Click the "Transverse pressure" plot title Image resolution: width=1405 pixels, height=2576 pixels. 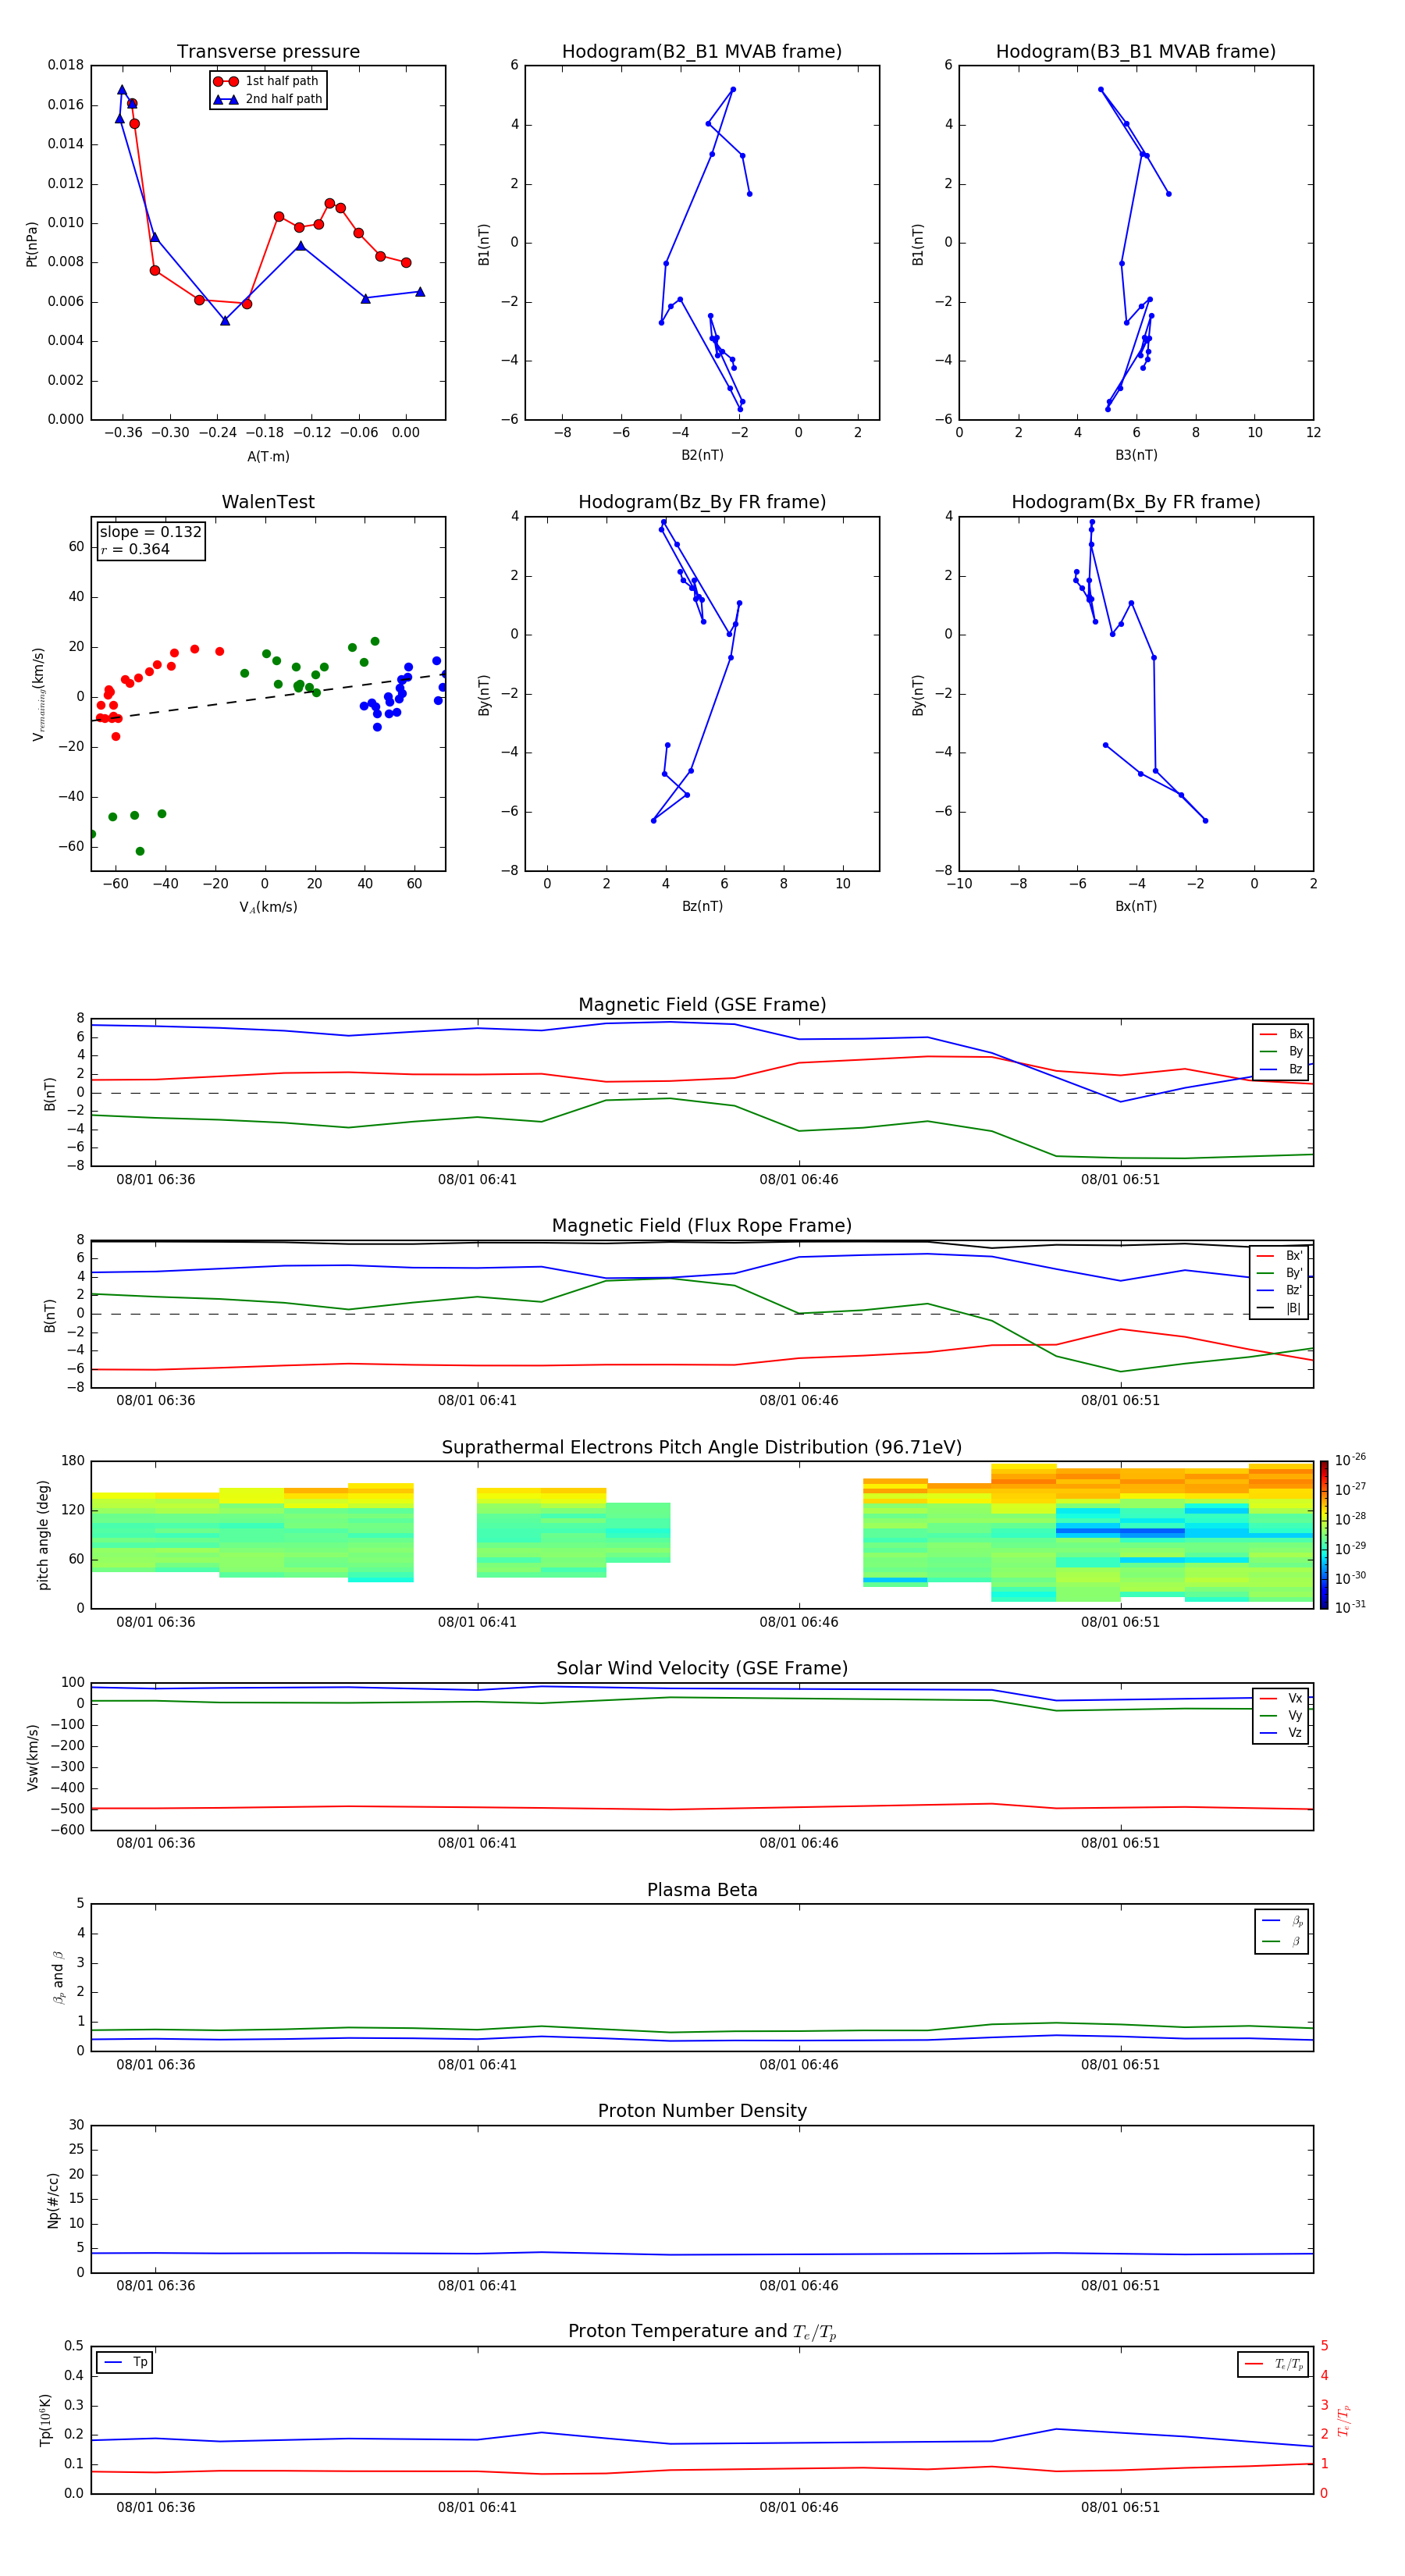268,52
